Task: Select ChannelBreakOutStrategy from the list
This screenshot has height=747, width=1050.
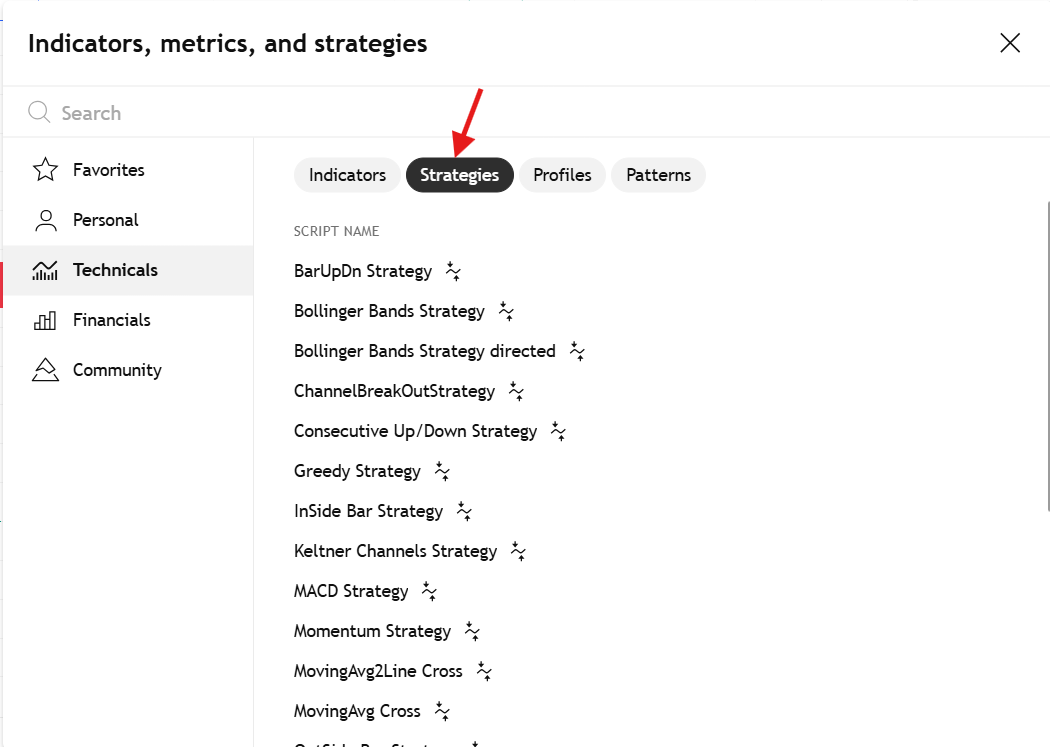Action: click(x=394, y=391)
